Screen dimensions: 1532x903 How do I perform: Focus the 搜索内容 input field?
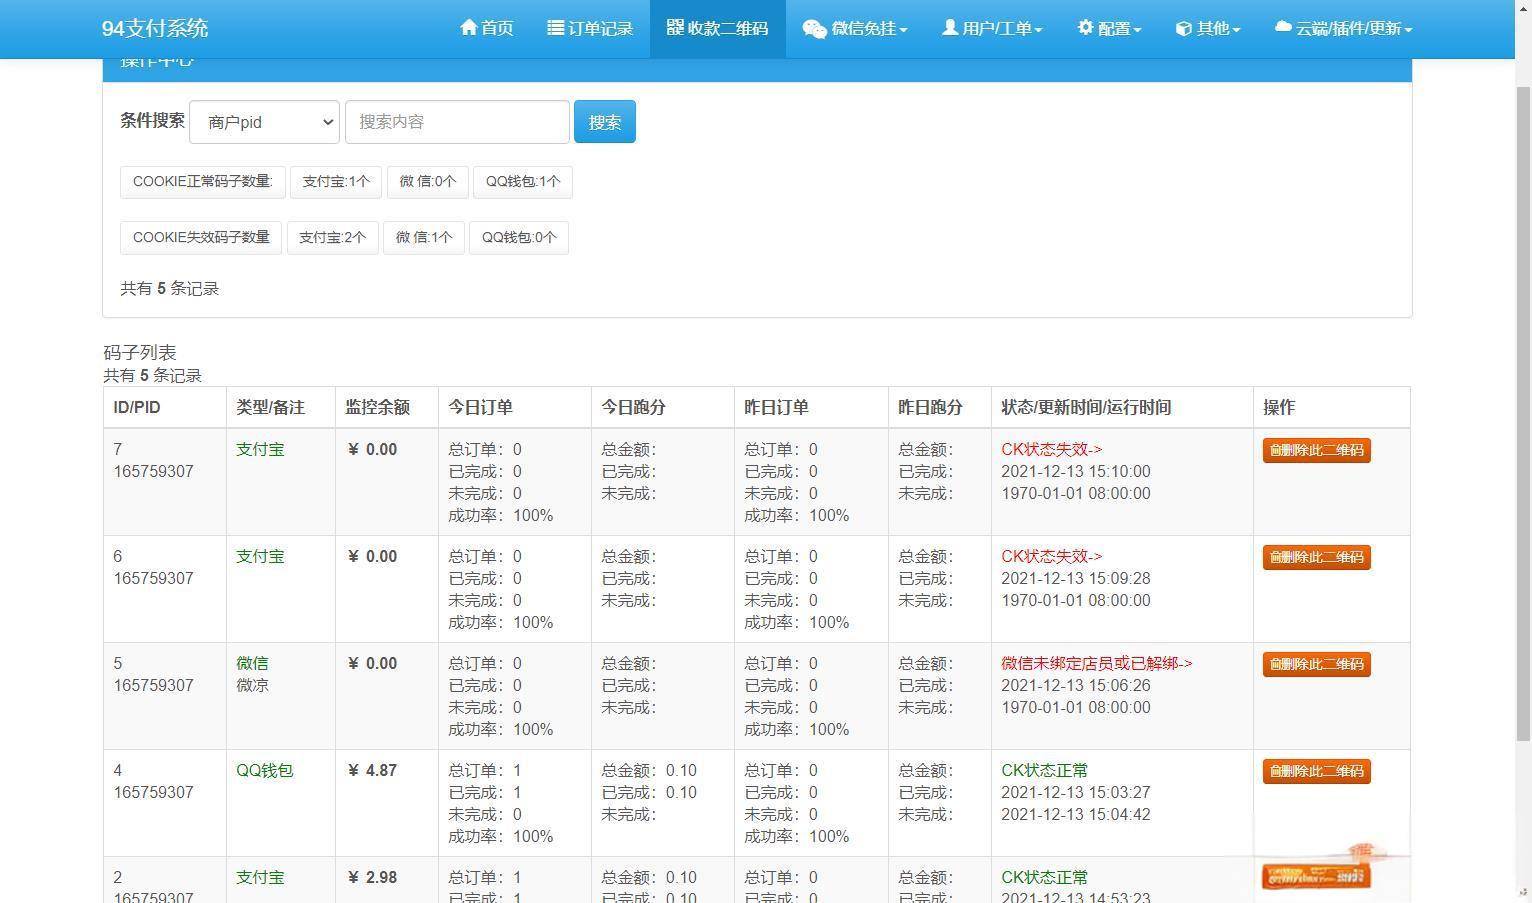[457, 121]
